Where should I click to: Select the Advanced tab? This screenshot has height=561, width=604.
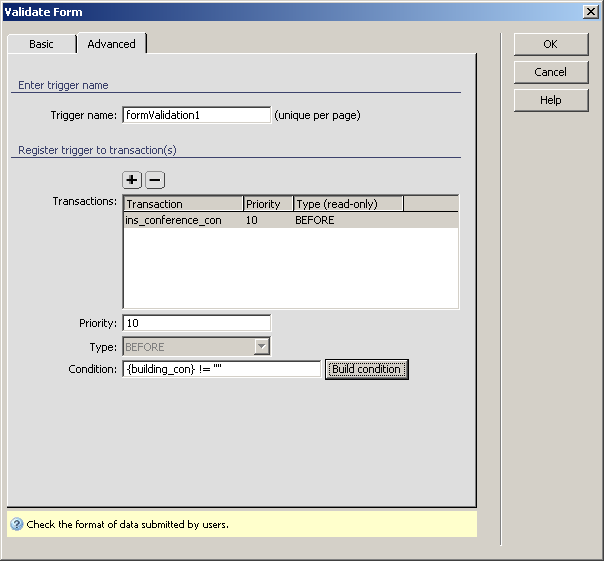pyautogui.click(x=111, y=44)
